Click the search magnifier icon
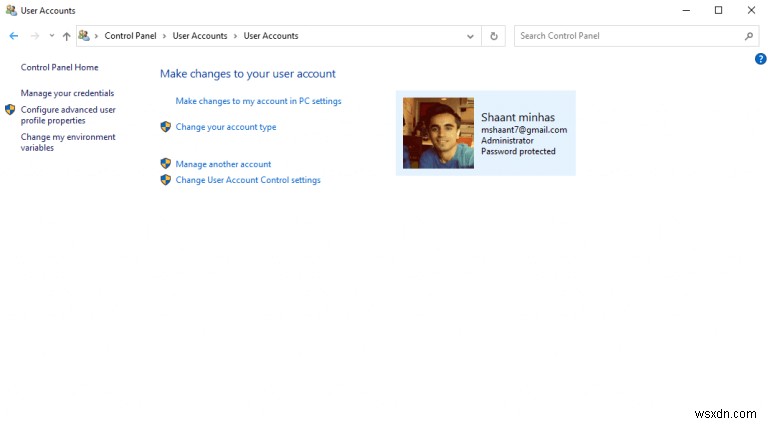Image resolution: width=768 pixels, height=424 pixels. click(x=749, y=36)
